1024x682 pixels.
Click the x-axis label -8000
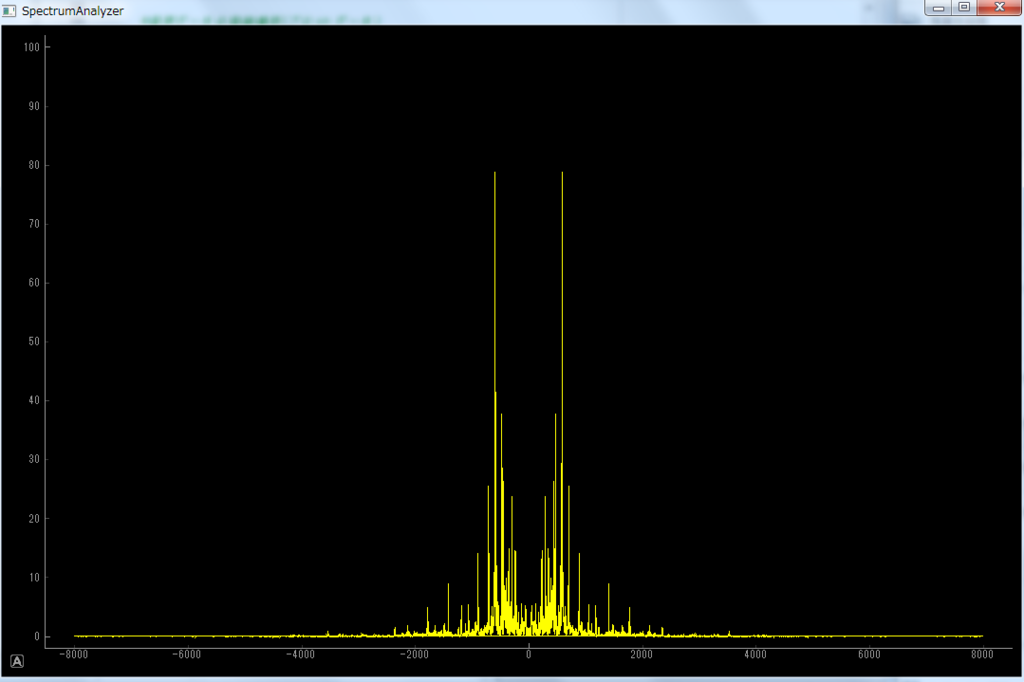(x=73, y=654)
